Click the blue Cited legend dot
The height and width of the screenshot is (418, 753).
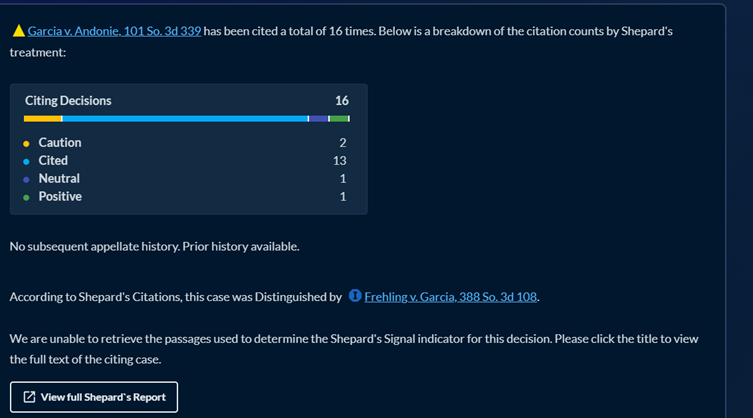[26, 161]
